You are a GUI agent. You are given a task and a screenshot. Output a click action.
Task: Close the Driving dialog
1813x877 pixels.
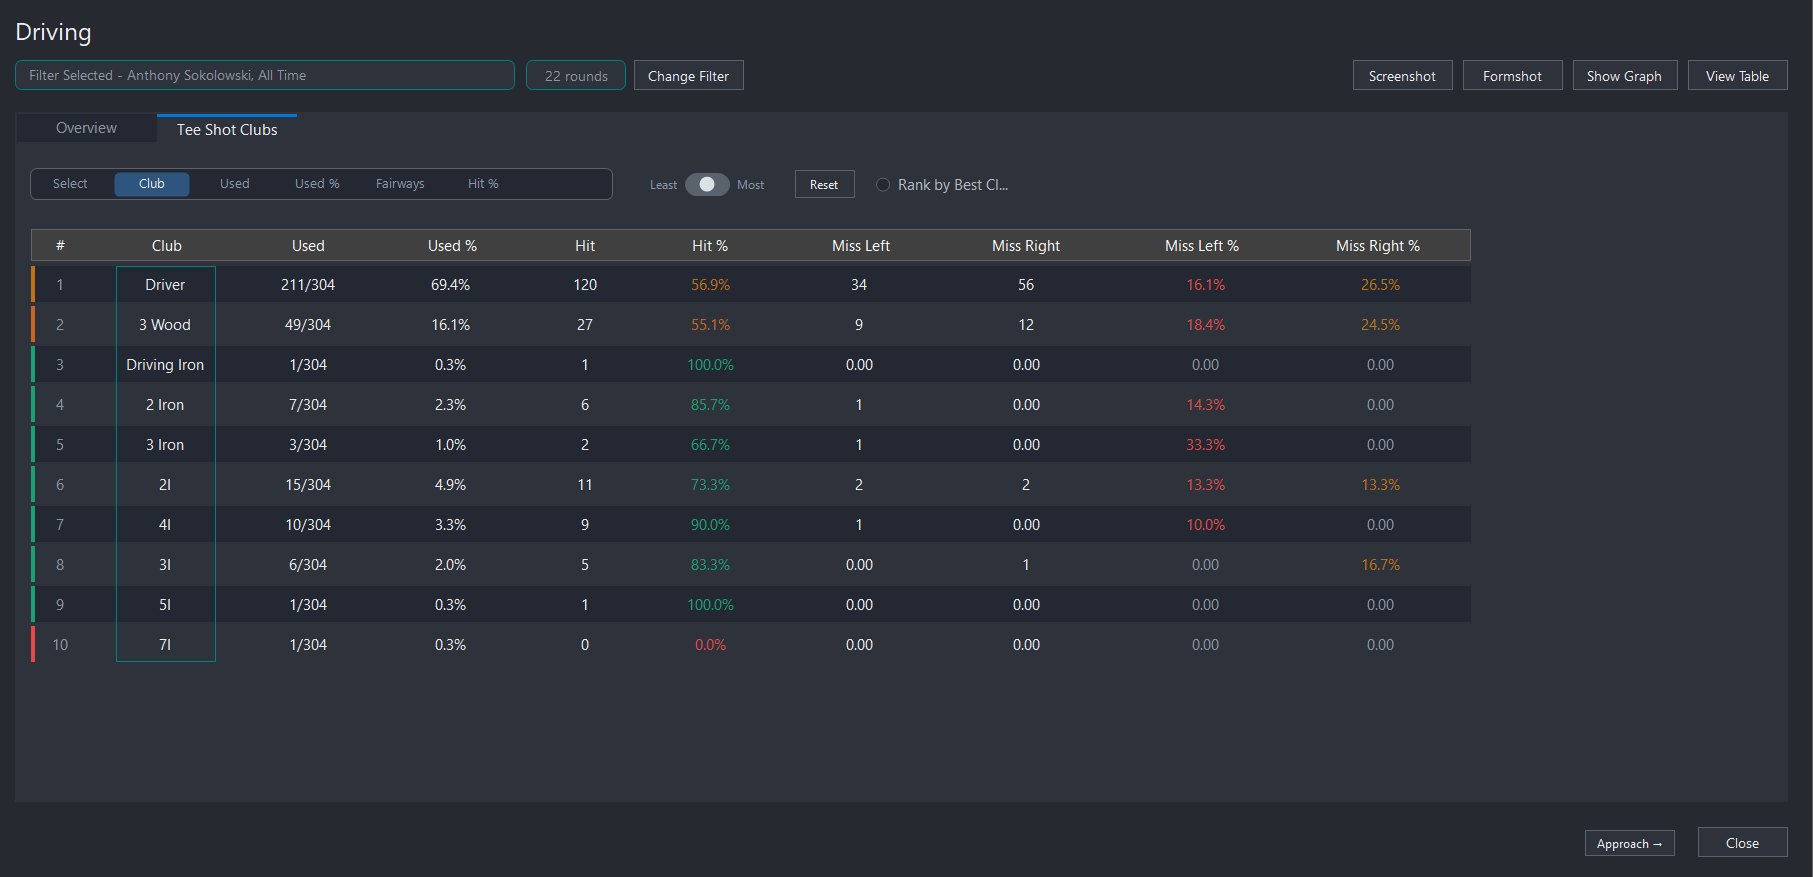1742,843
